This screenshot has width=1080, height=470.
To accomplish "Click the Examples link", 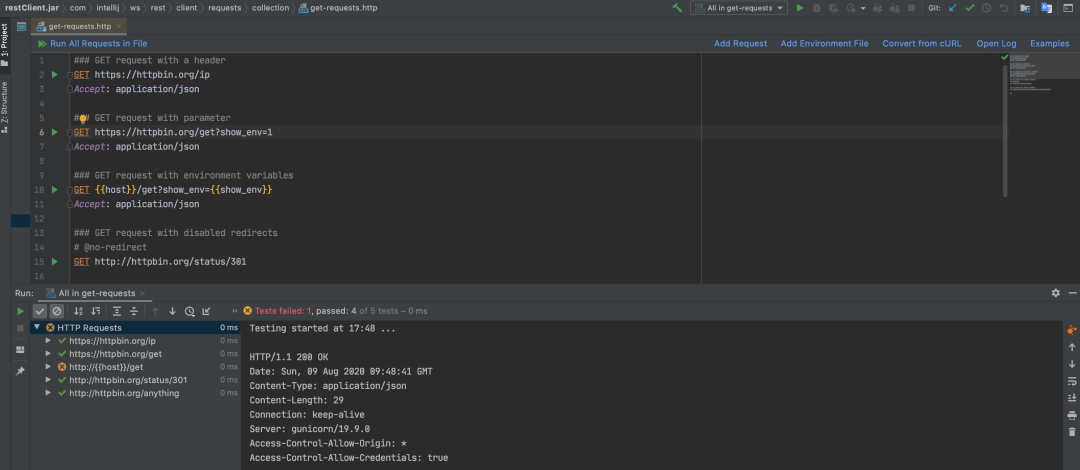I will (x=1050, y=43).
